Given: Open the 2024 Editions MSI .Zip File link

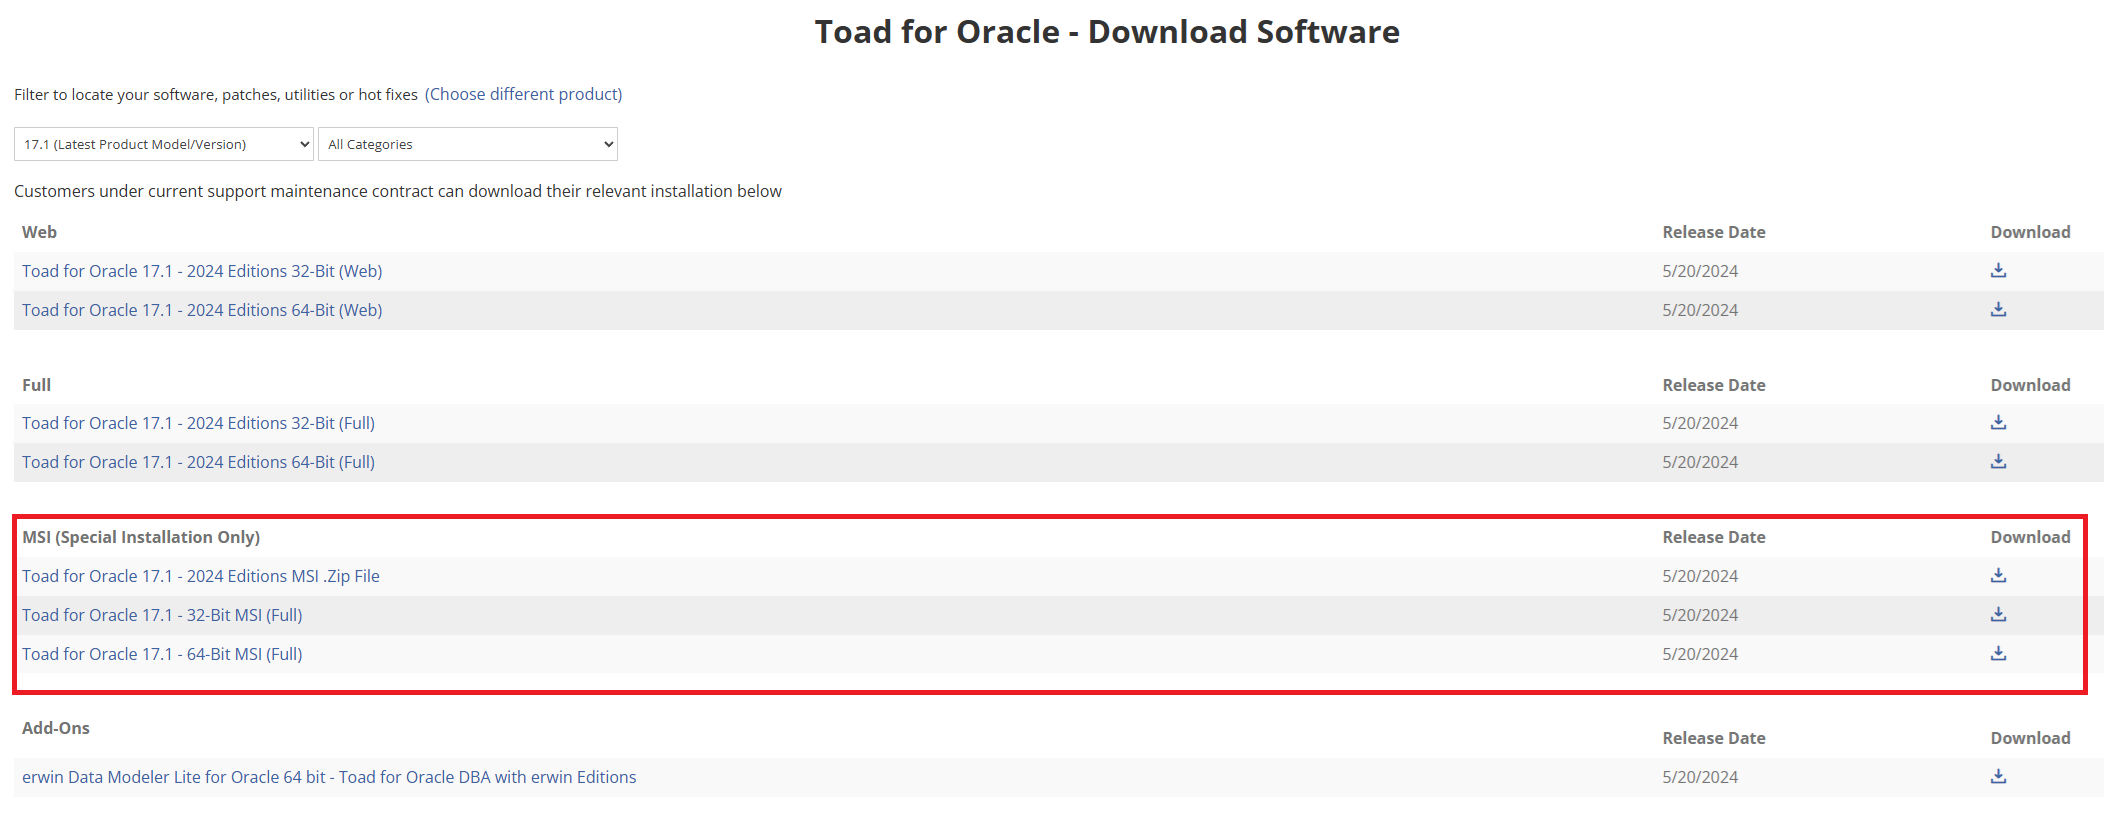Looking at the screenshot, I should click(x=201, y=576).
